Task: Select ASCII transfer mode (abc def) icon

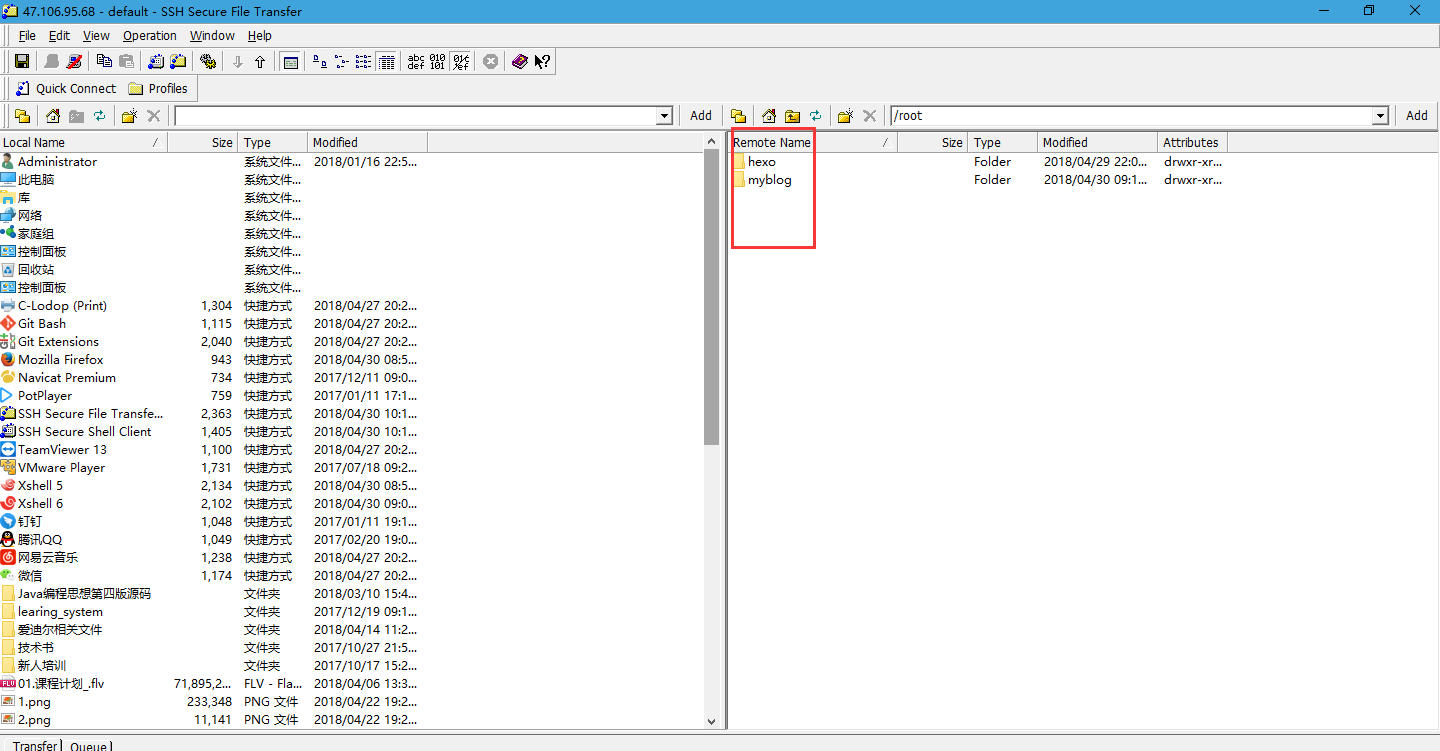Action: click(x=416, y=62)
